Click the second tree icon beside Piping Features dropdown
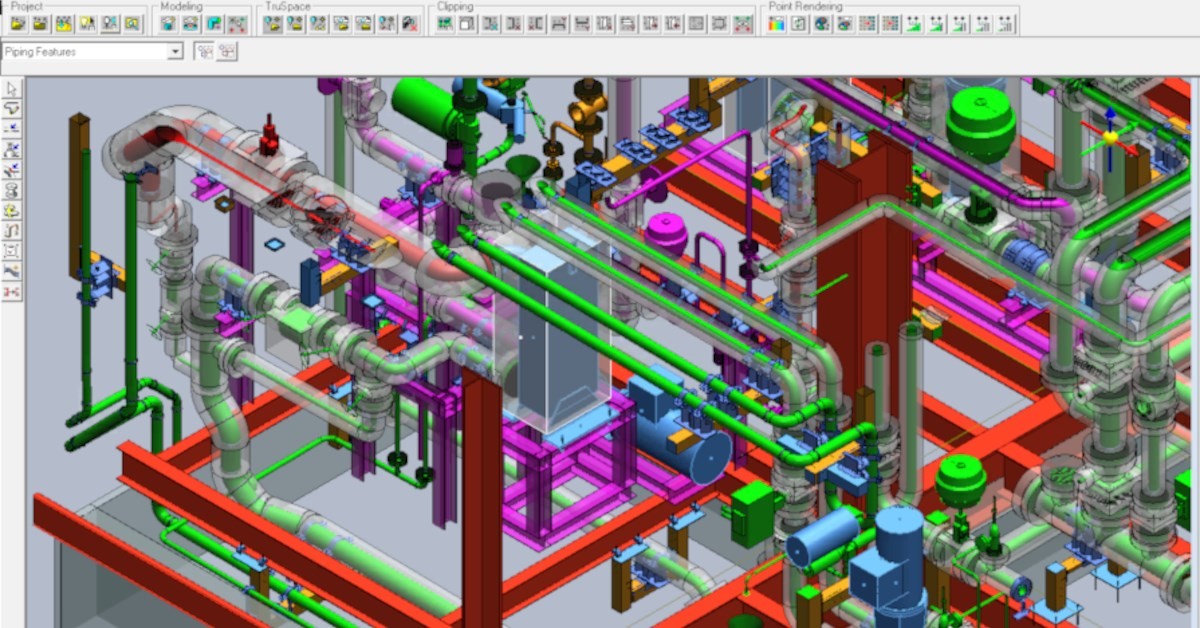 click(x=227, y=51)
